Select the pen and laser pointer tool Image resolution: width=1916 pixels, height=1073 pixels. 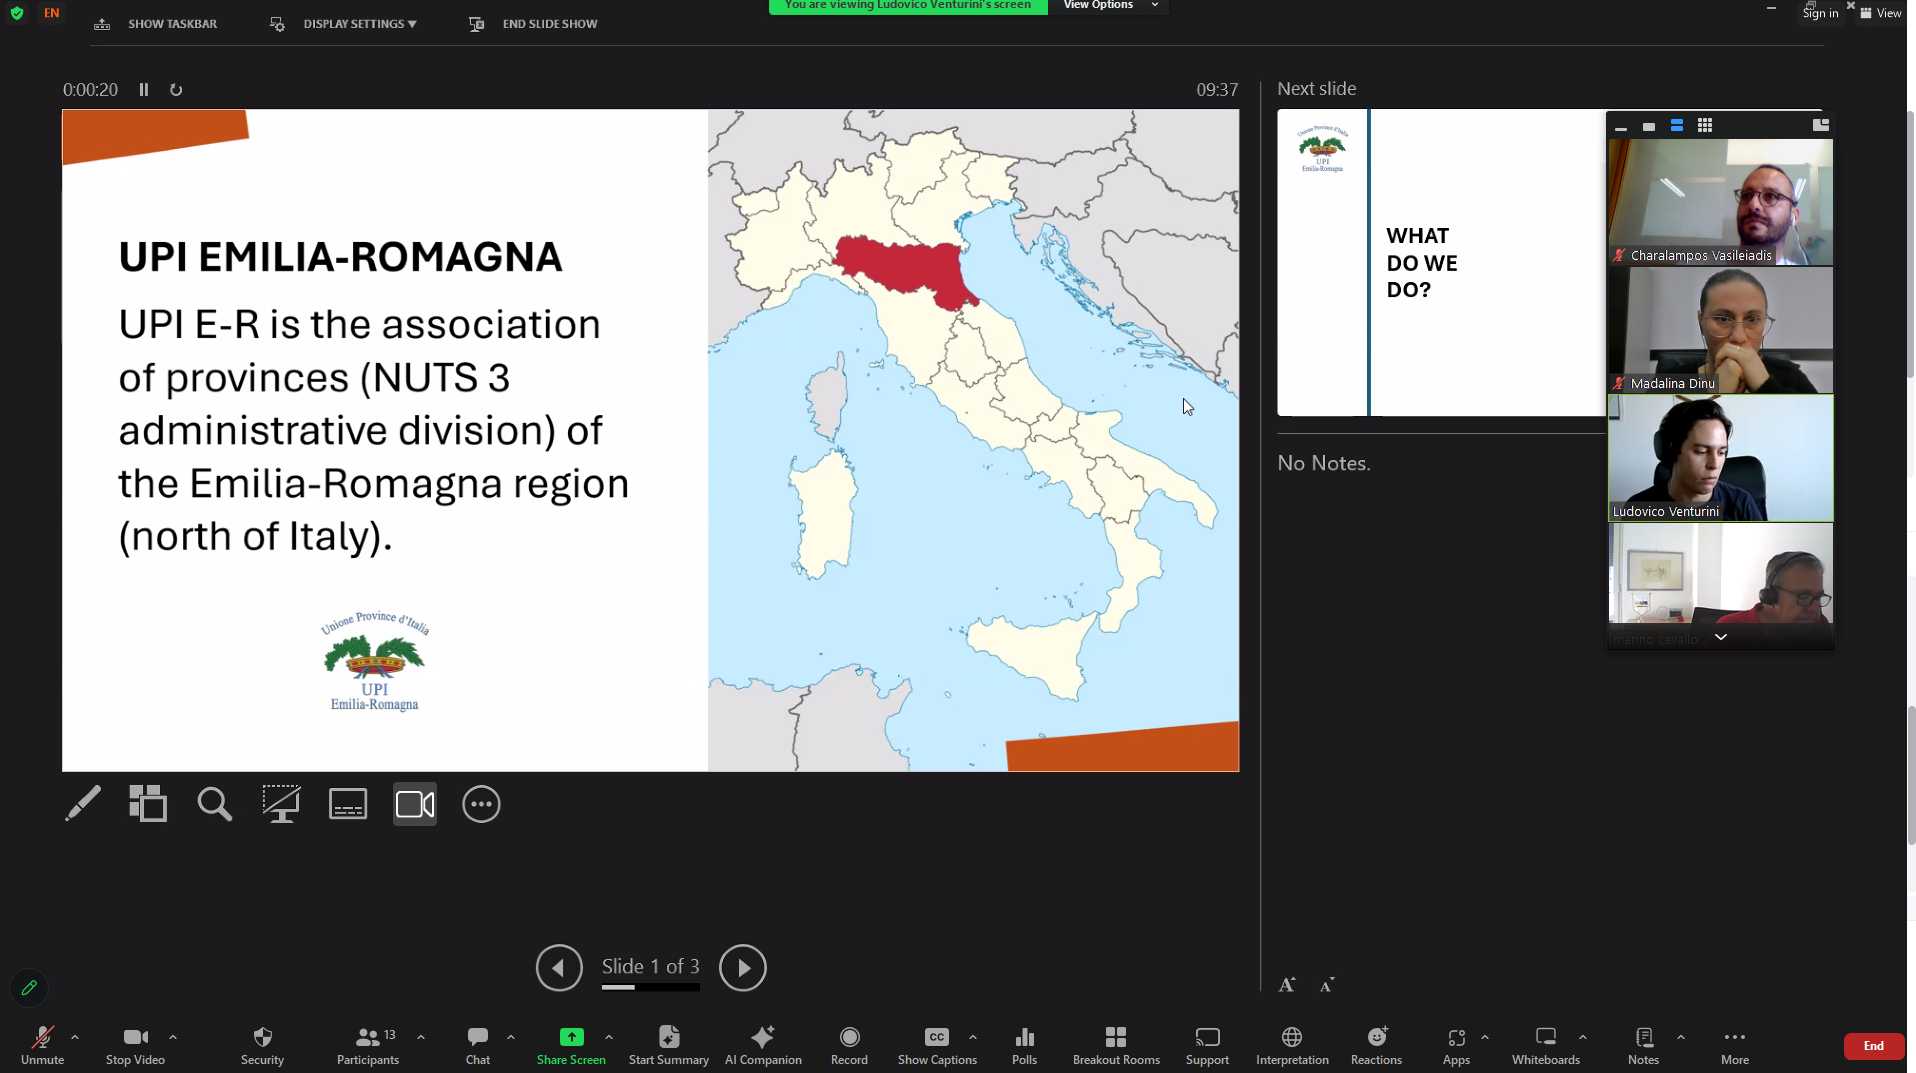(83, 804)
